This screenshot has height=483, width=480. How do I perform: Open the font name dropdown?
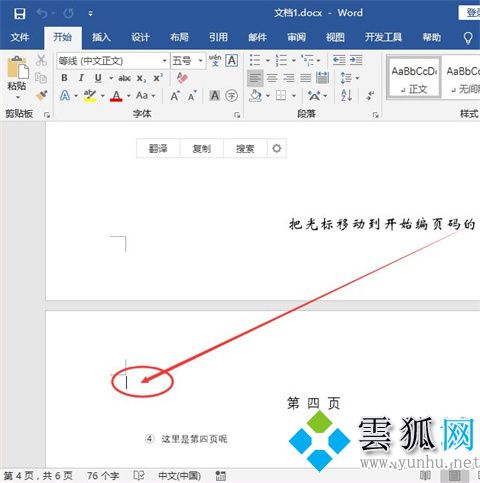(x=165, y=61)
